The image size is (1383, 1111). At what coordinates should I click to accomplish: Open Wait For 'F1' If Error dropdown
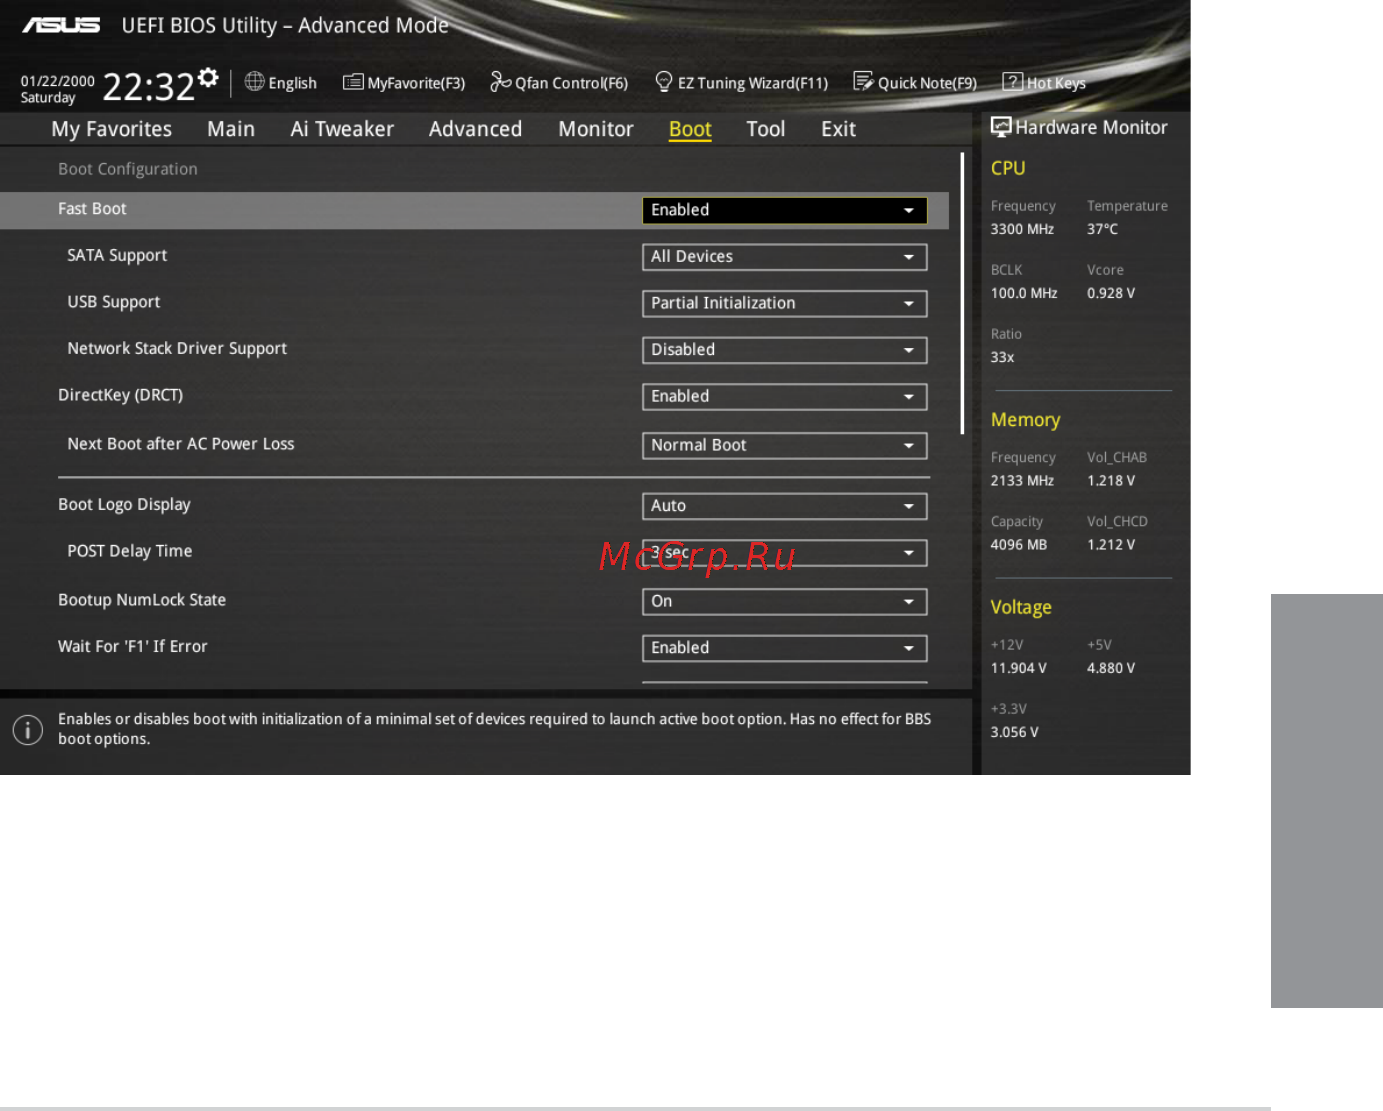tap(784, 648)
